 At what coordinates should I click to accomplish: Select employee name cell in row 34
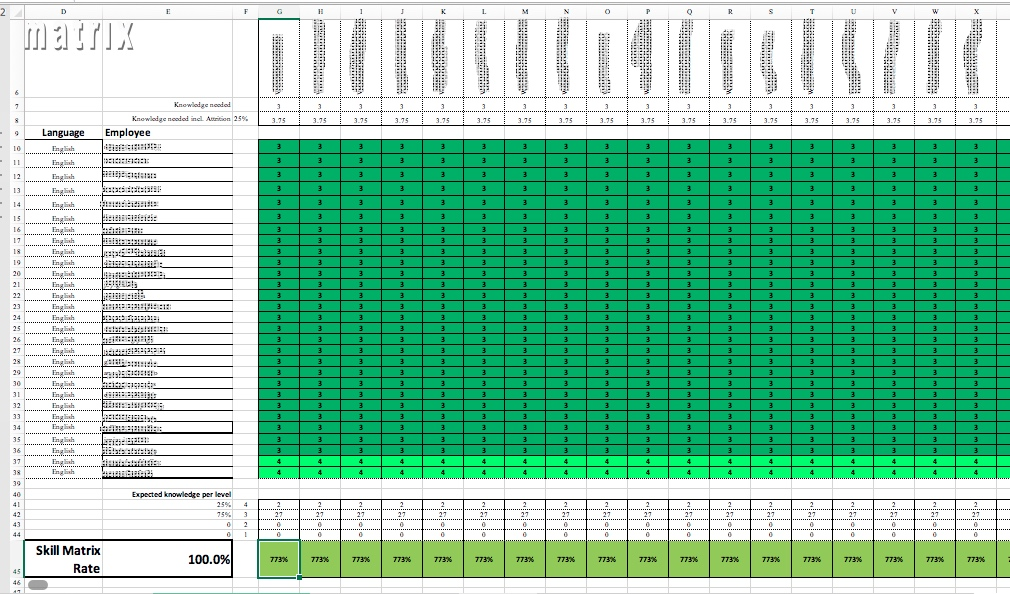click(x=167, y=427)
